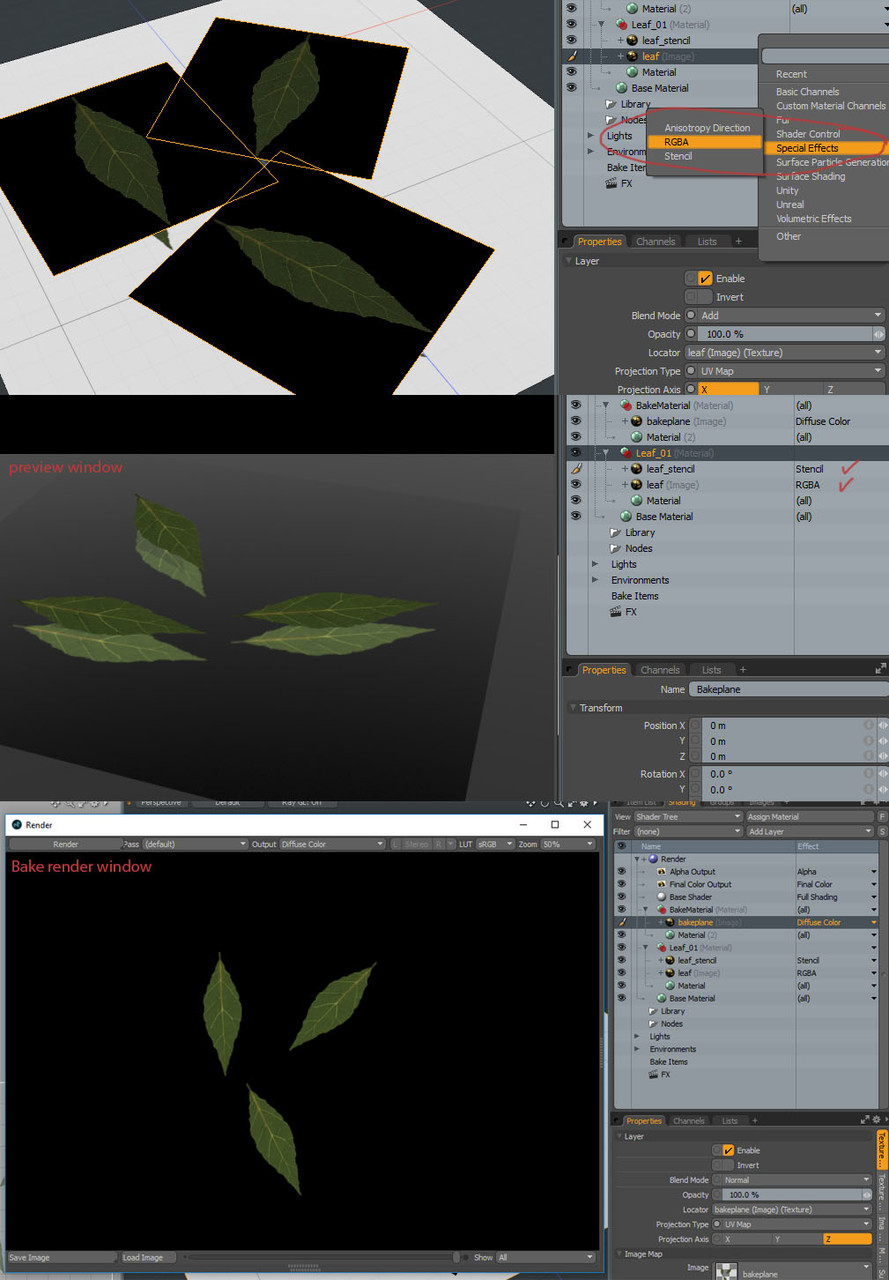Click the gear icon on the Normal-blend properties panel
The image size is (889, 1280).
(x=877, y=1120)
